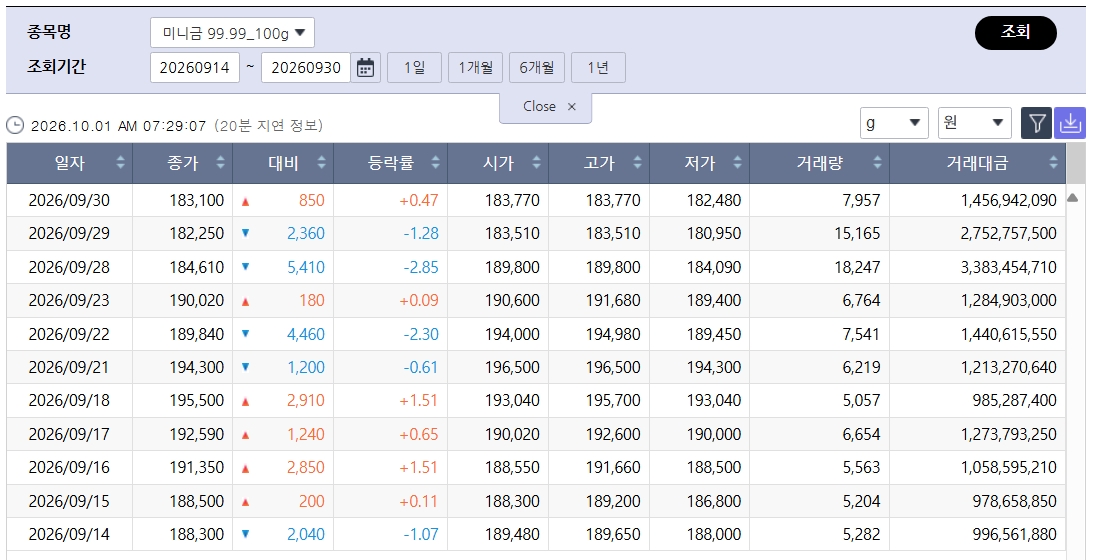Click the clock icon beside the timestamp
The image size is (1094, 560).
point(15,126)
